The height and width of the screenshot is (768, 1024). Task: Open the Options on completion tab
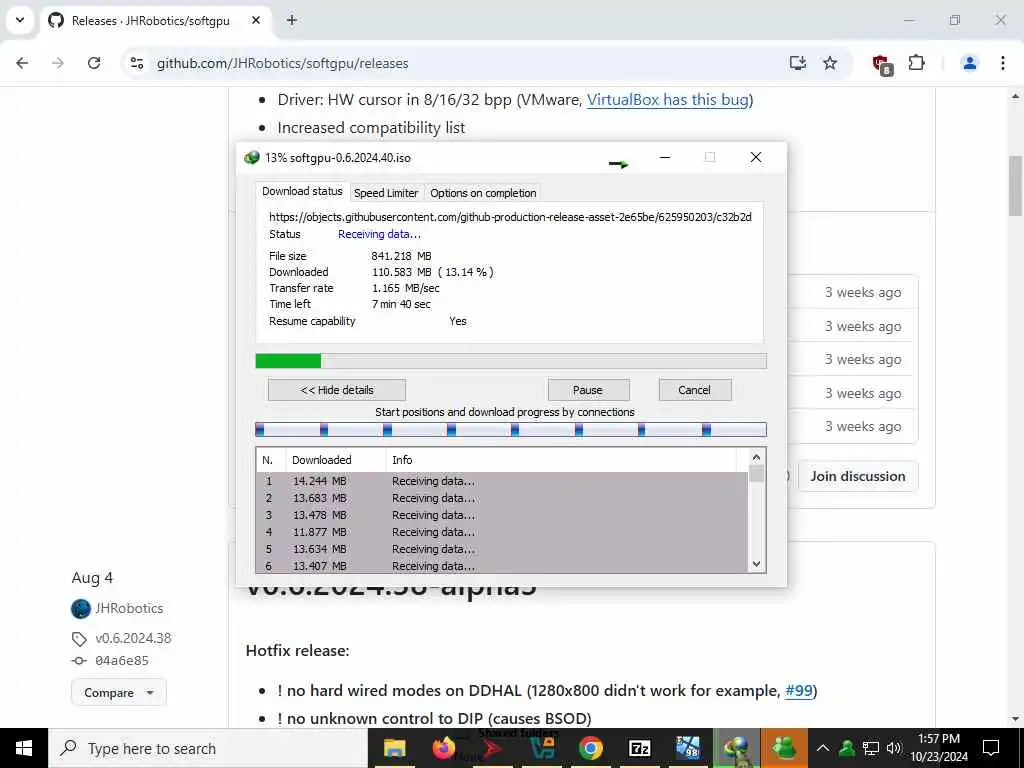(x=483, y=193)
